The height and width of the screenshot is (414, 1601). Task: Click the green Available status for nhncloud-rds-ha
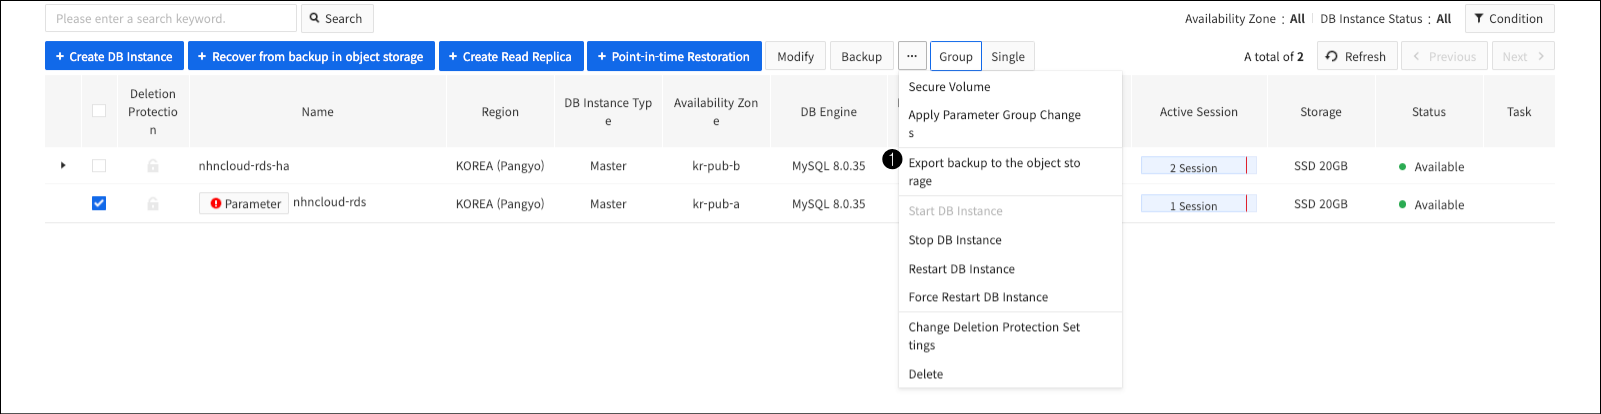(x=1431, y=167)
